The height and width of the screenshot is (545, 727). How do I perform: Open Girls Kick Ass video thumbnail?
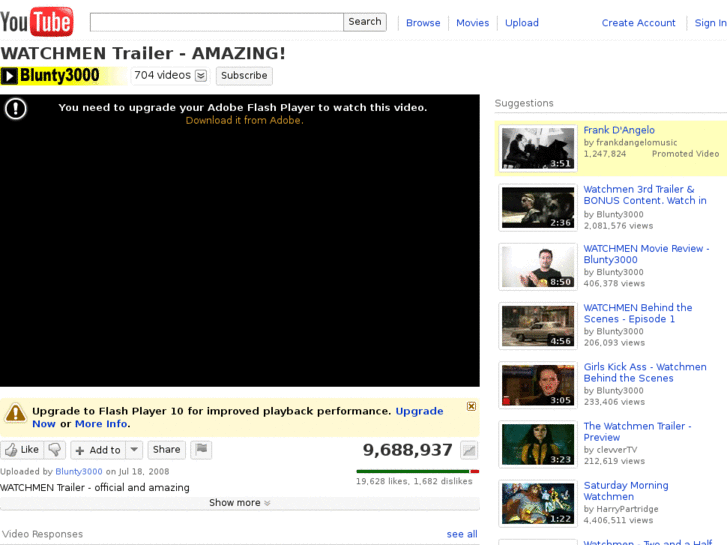[x=538, y=385]
